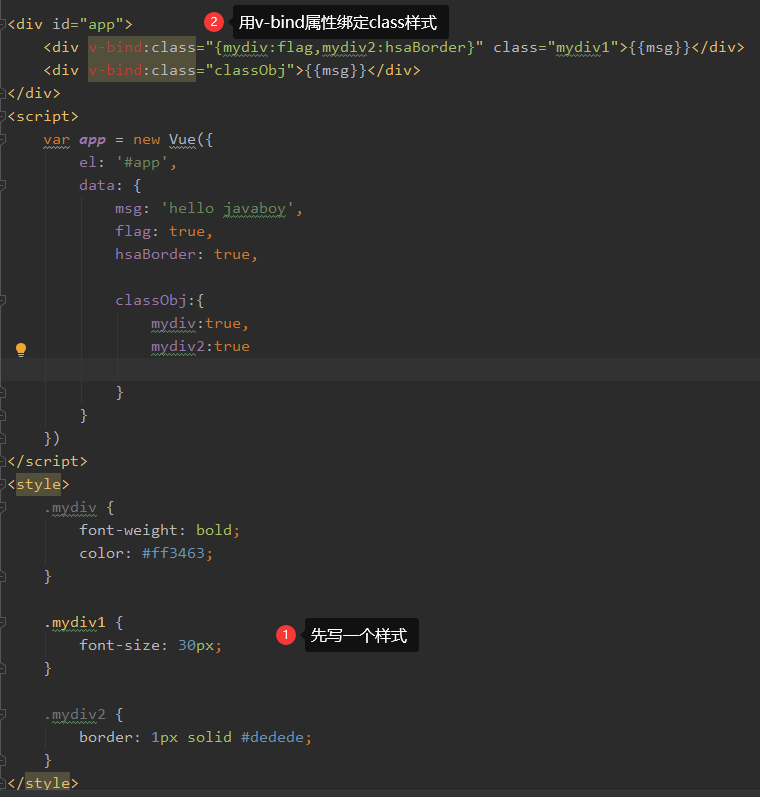Collapse the fold marker beside <script> tag
The image size is (760, 797).
tap(2, 116)
